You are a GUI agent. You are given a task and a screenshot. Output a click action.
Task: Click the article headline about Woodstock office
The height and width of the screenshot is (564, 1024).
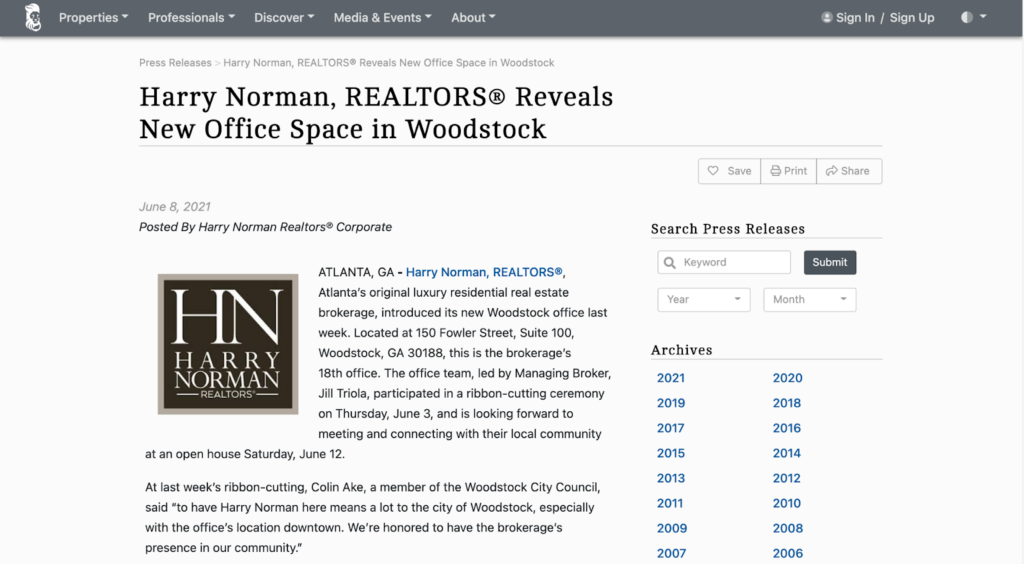click(376, 112)
